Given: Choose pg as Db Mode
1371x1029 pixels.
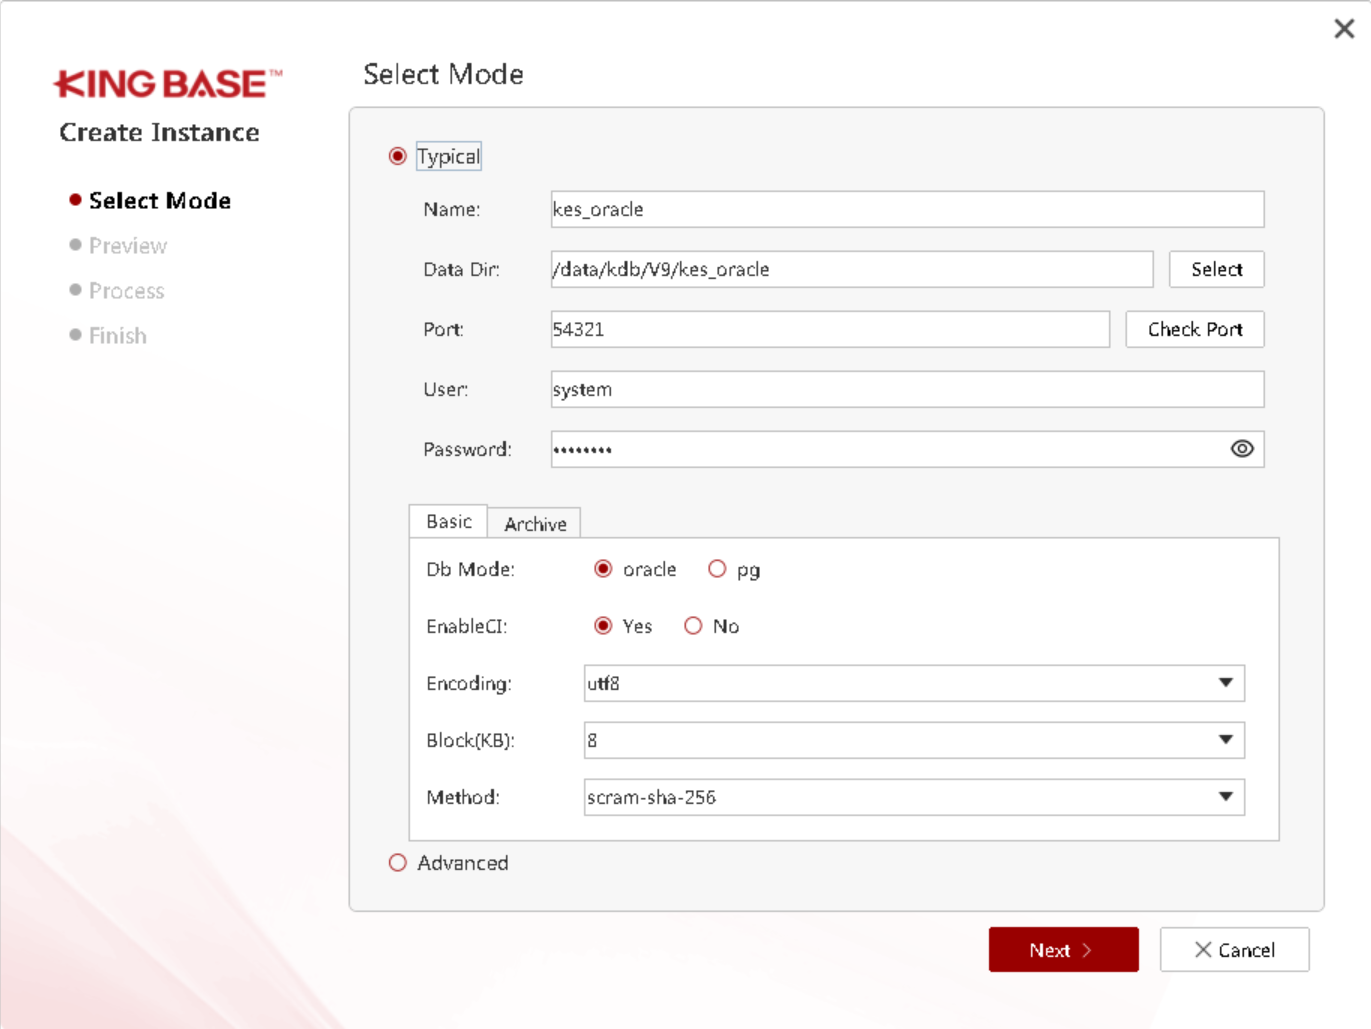Looking at the screenshot, I should 717,569.
